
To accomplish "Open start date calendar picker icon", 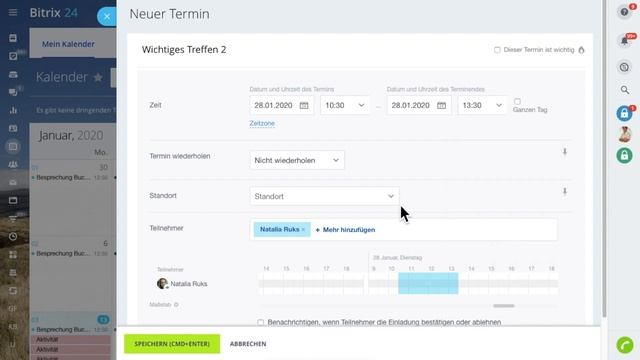I will pos(304,105).
